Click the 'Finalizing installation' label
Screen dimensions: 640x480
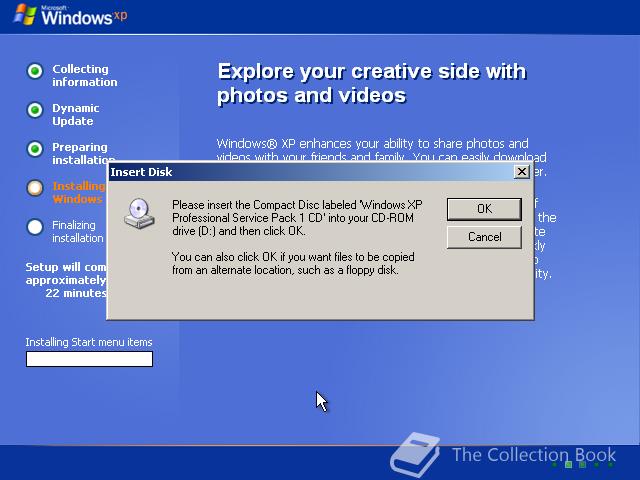78,231
